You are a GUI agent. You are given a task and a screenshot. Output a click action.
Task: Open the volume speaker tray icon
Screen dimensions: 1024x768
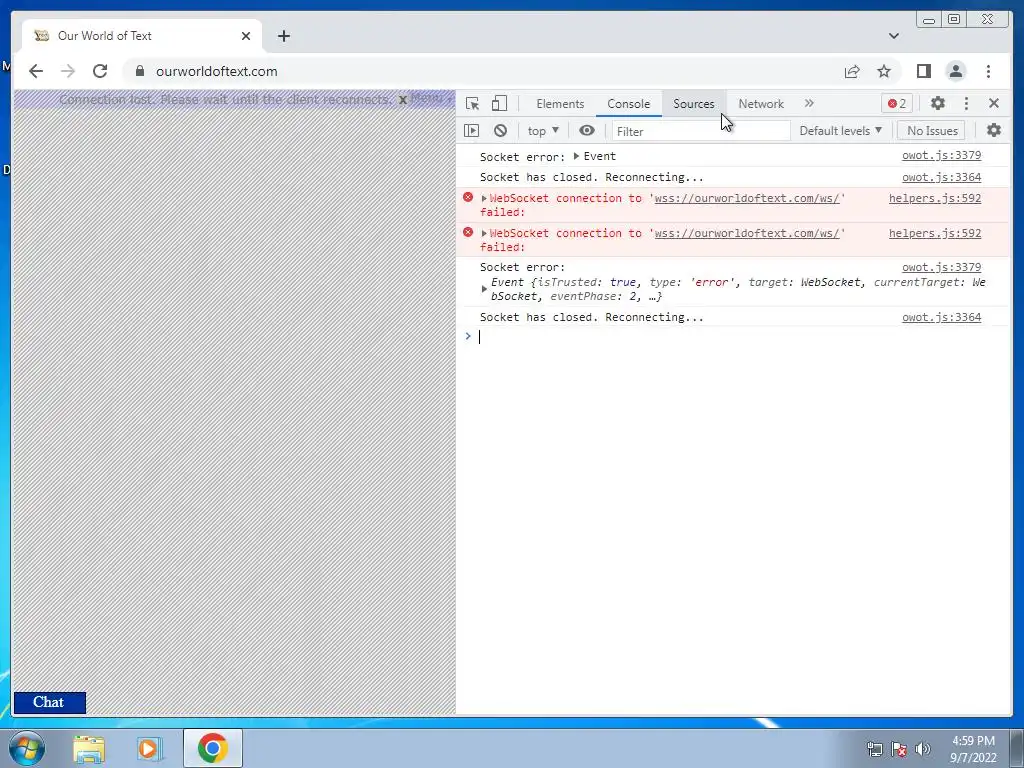pyautogui.click(x=923, y=749)
